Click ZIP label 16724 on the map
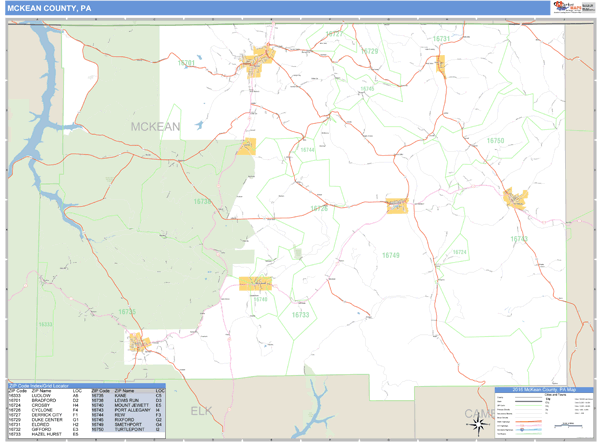Viewport: 600px width, 442px height. (460, 252)
